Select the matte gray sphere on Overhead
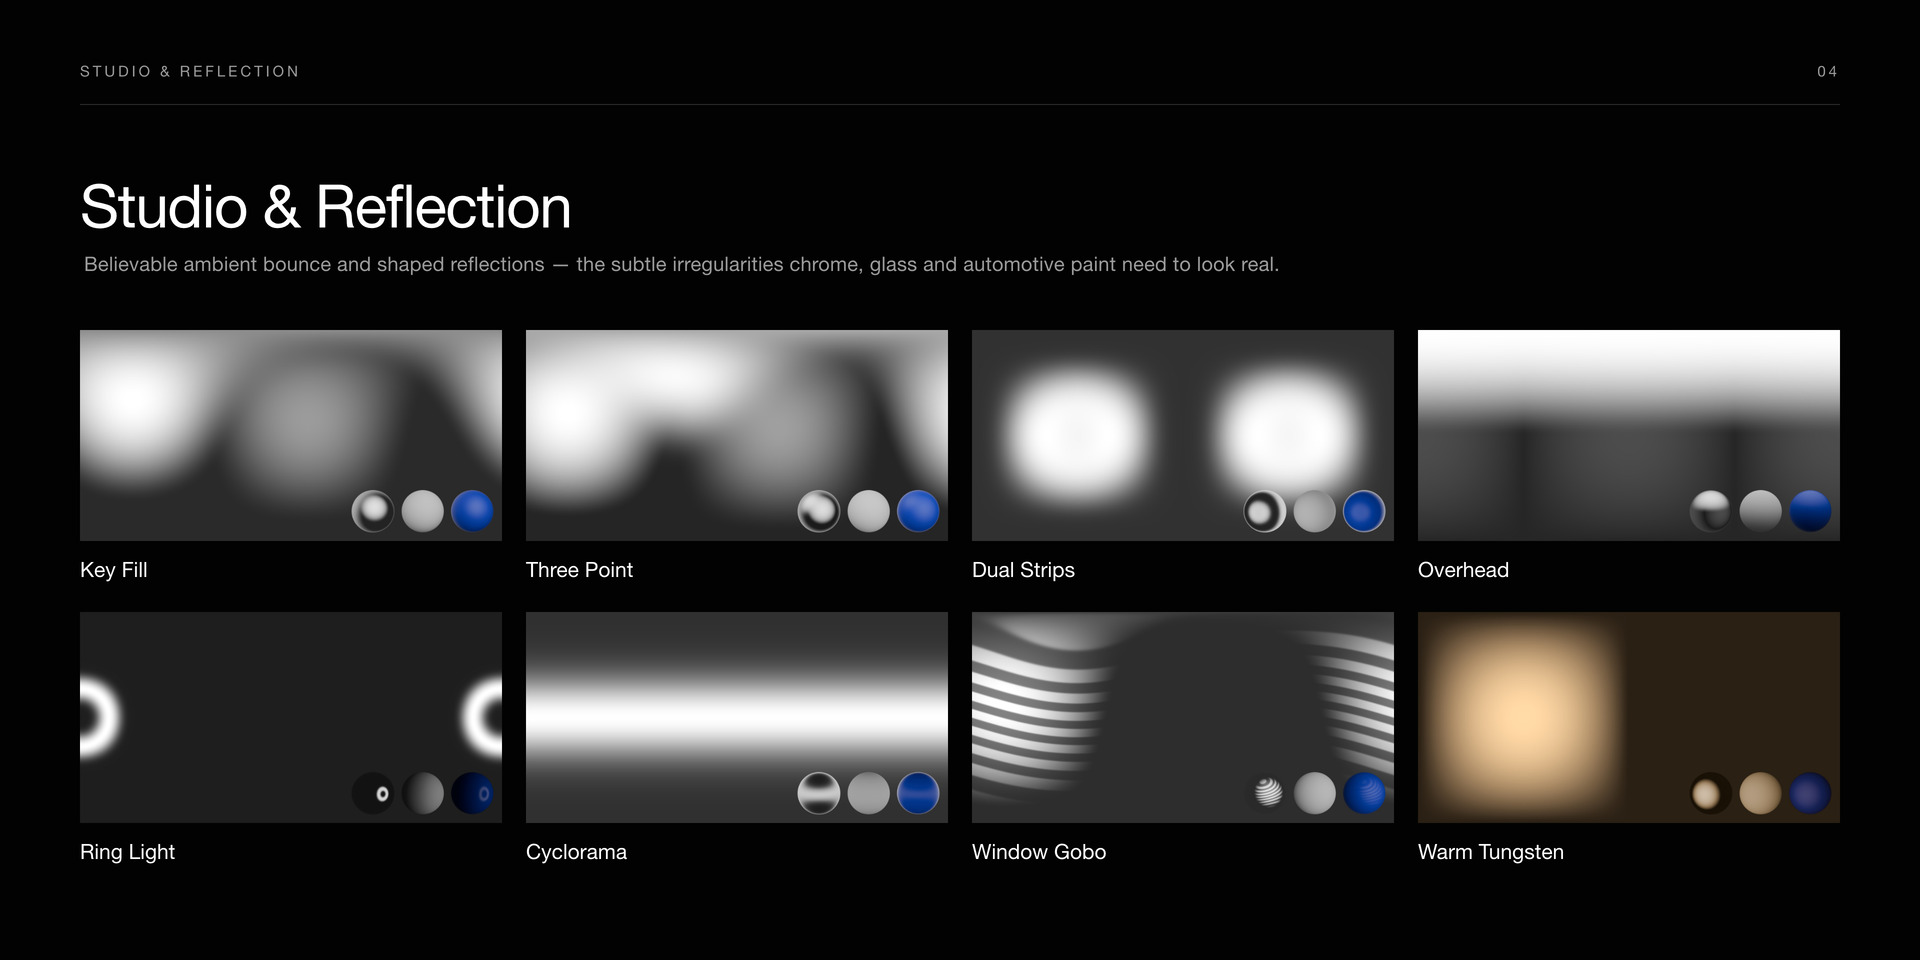Image resolution: width=1920 pixels, height=960 pixels. pos(1761,511)
